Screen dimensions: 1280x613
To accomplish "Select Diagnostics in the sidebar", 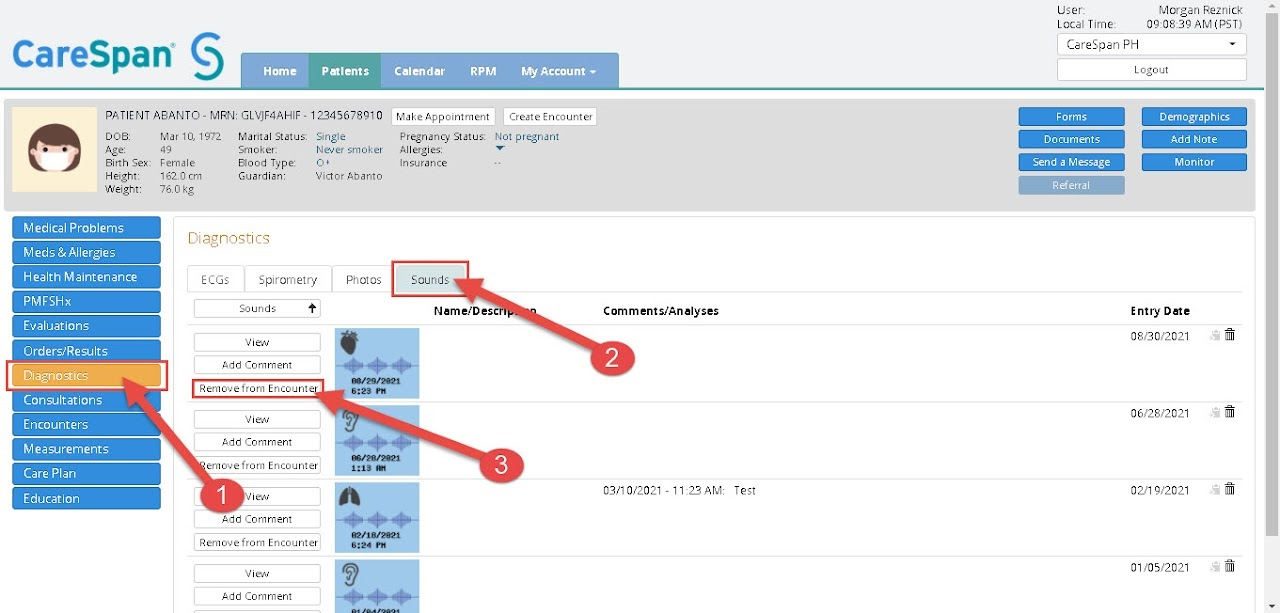I will click(86, 375).
